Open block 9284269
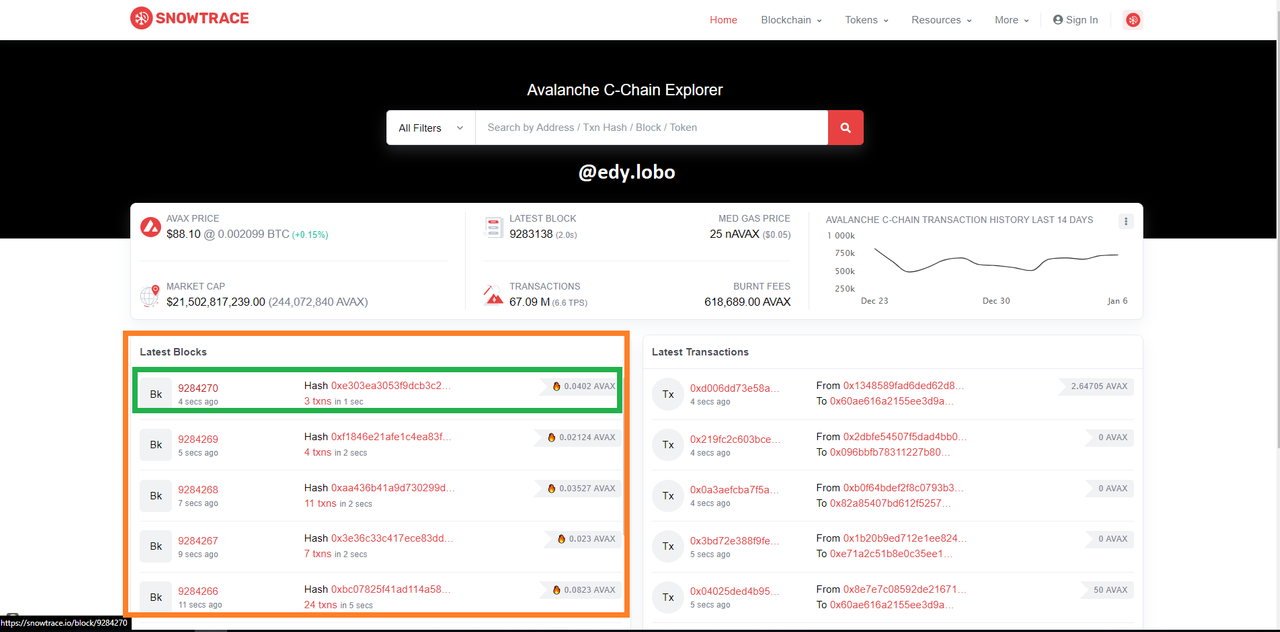 [198, 439]
